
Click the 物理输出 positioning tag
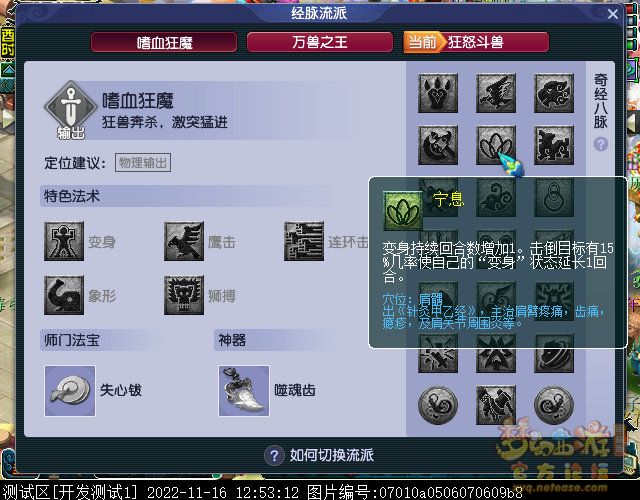tap(143, 163)
